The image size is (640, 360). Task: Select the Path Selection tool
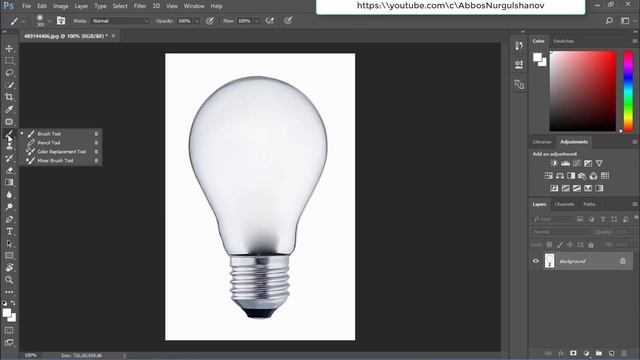[9, 244]
